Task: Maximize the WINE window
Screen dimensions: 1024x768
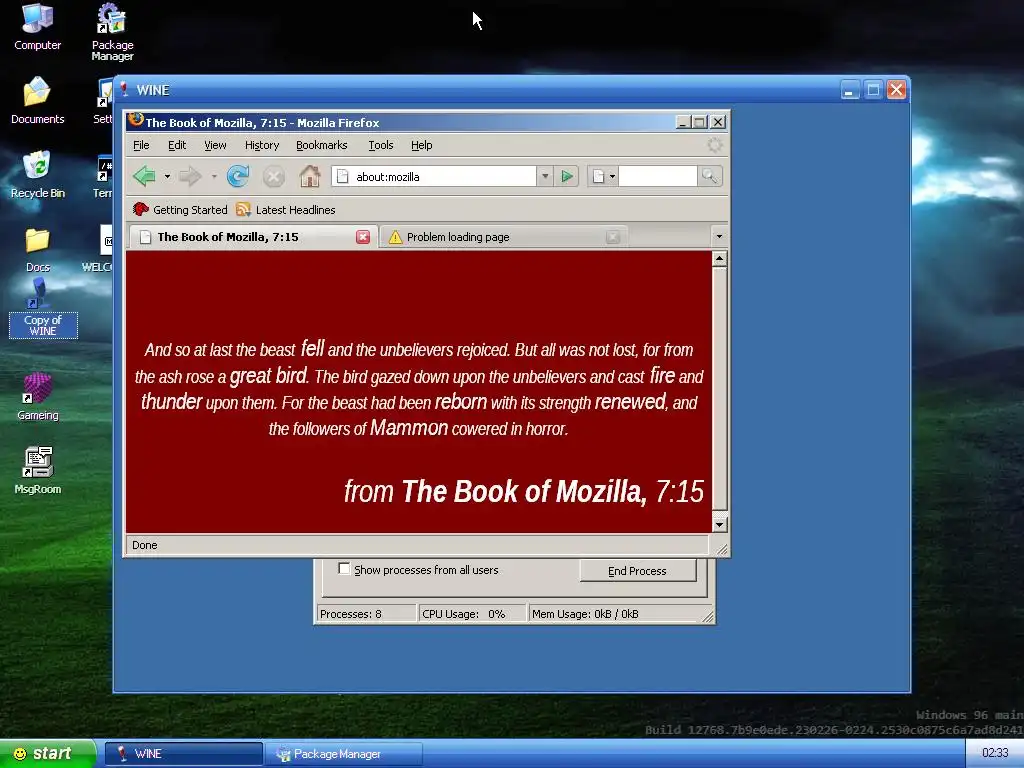Action: 873,89
